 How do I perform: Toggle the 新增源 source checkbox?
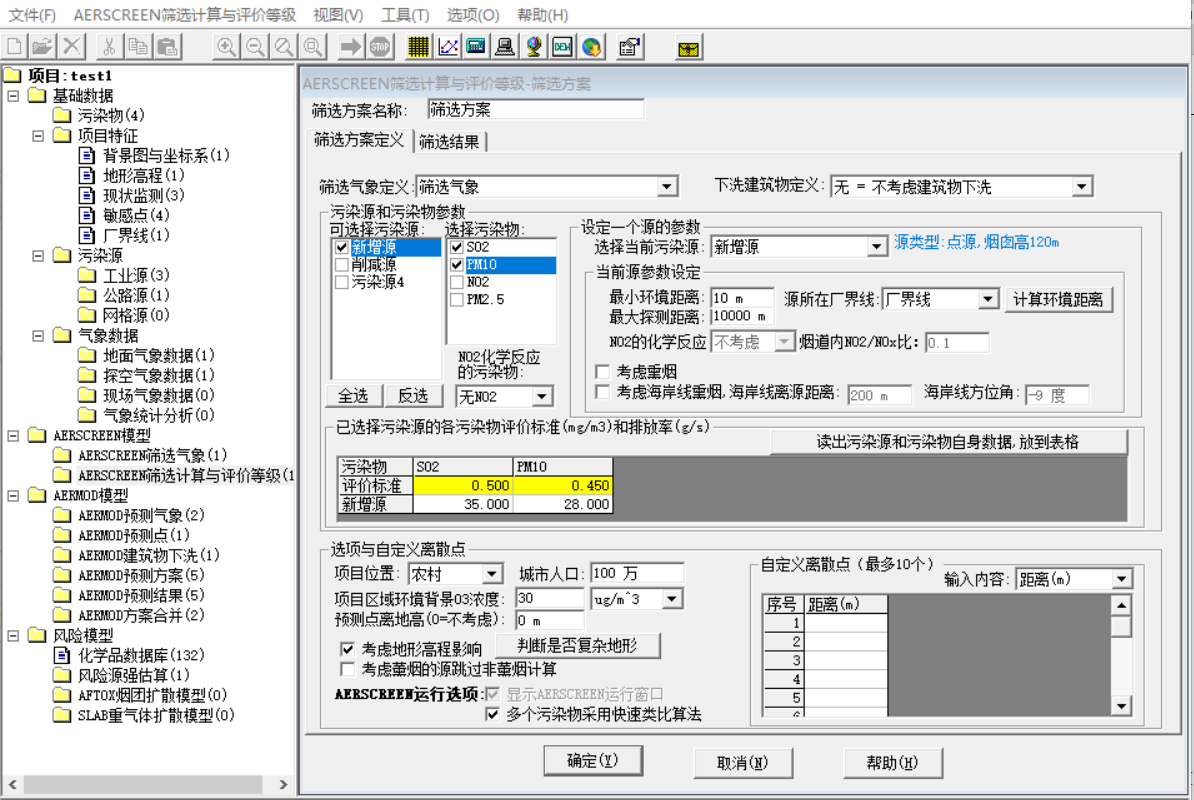click(341, 247)
